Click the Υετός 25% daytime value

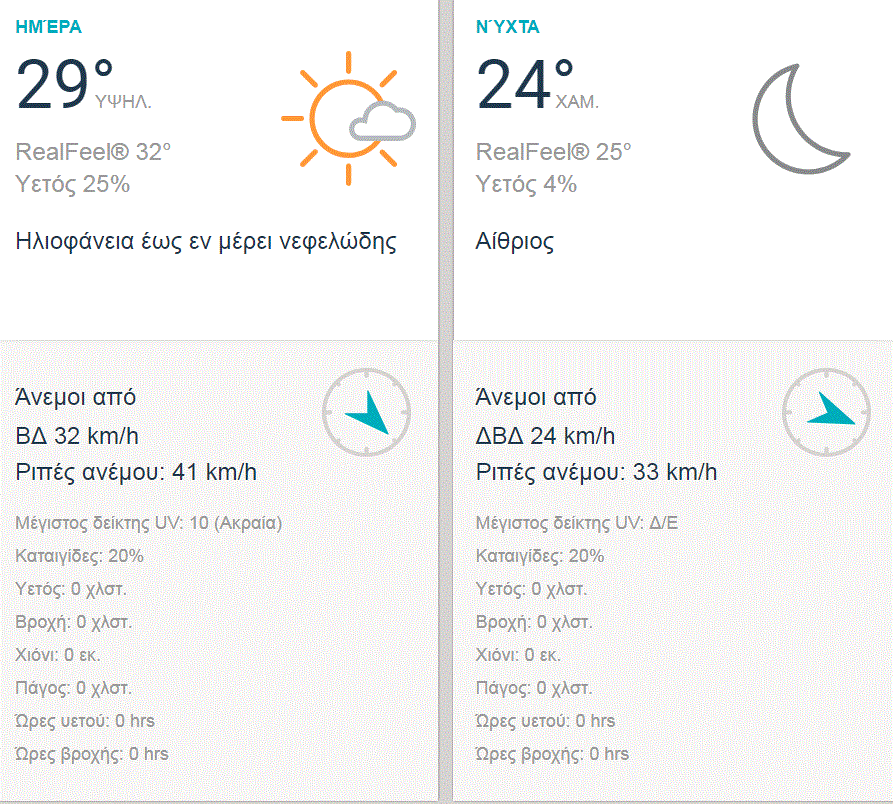pos(73,184)
